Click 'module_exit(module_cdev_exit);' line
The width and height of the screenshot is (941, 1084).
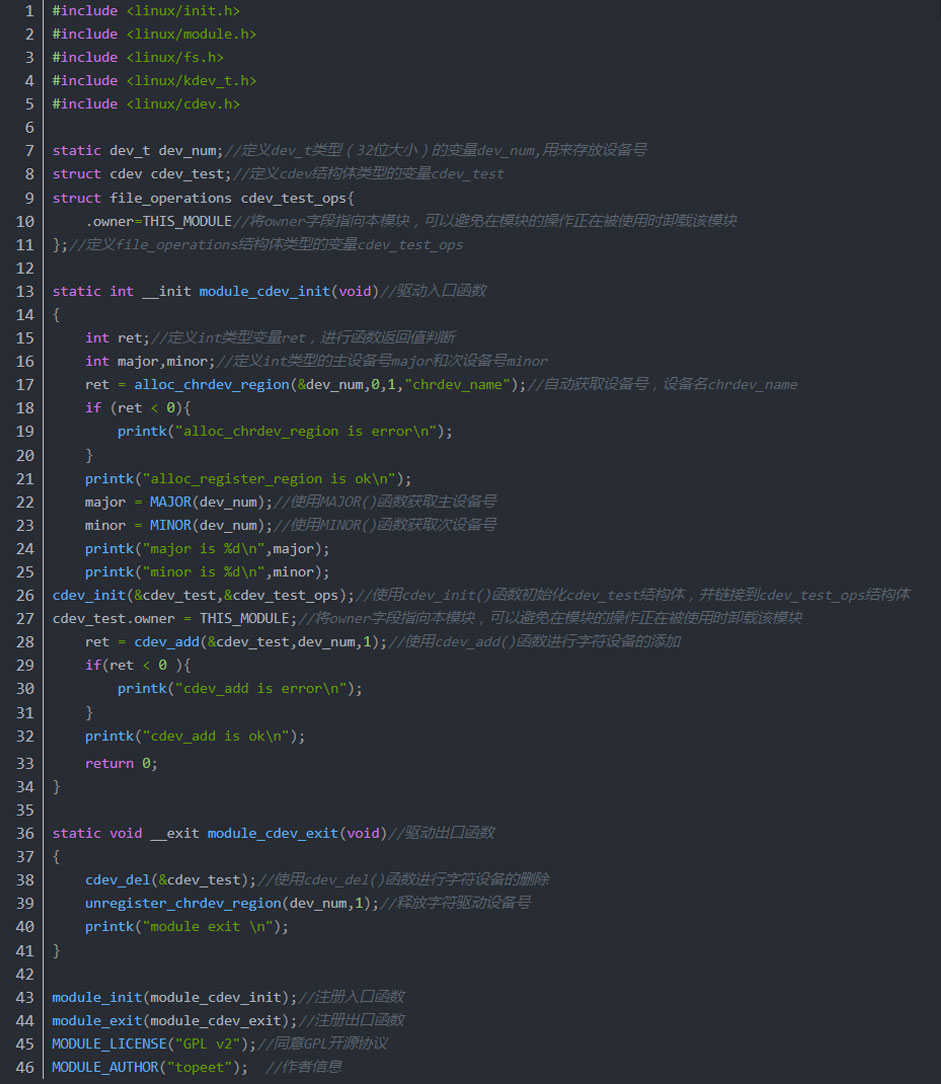[x=175, y=1021]
